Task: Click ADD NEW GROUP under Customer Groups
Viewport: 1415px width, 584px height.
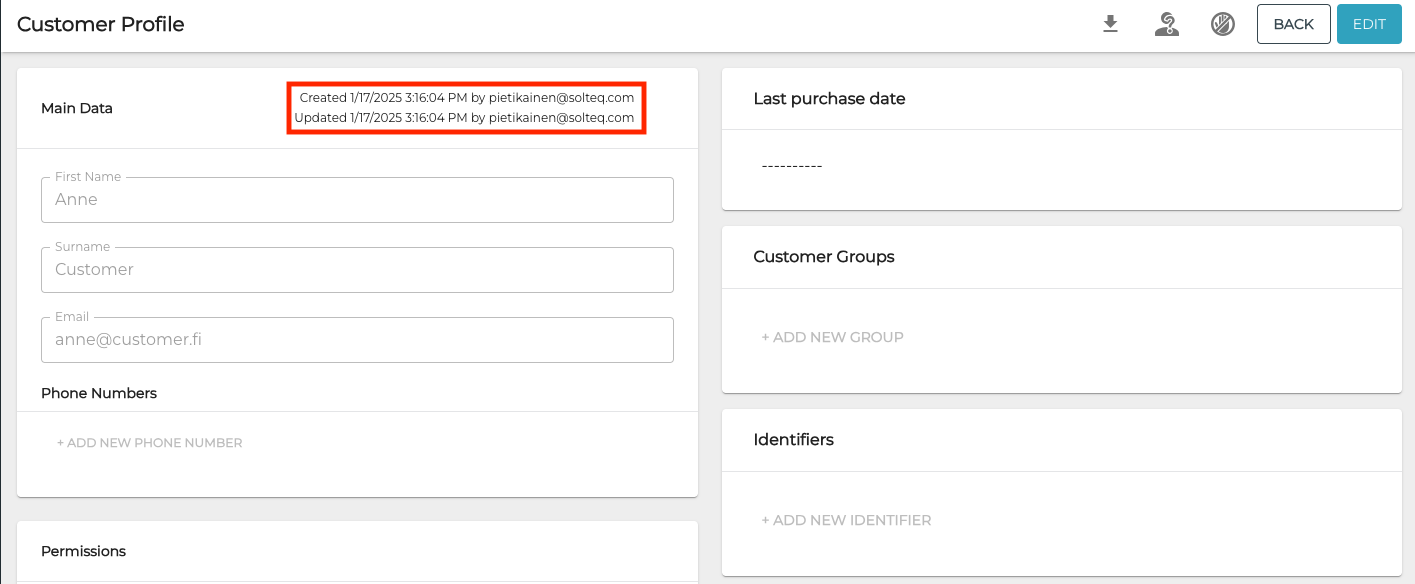Action: [x=833, y=337]
